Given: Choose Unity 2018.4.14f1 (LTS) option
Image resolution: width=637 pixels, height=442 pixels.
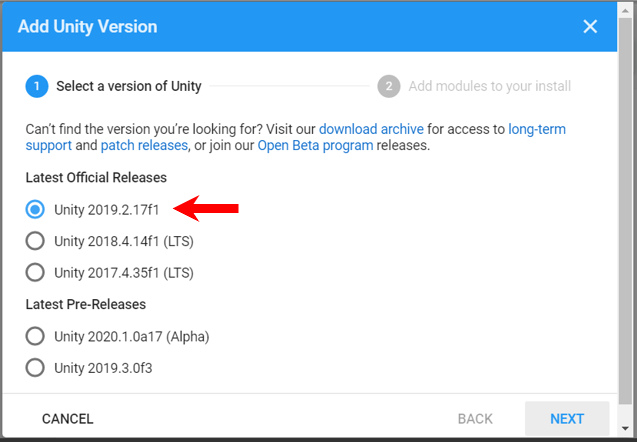Looking at the screenshot, I should tap(36, 240).
